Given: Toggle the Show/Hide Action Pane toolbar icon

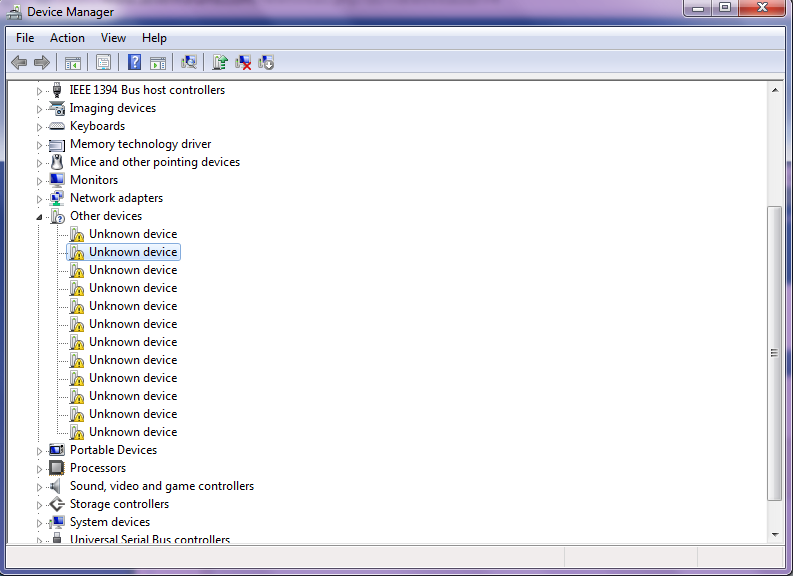Looking at the screenshot, I should pyautogui.click(x=158, y=63).
